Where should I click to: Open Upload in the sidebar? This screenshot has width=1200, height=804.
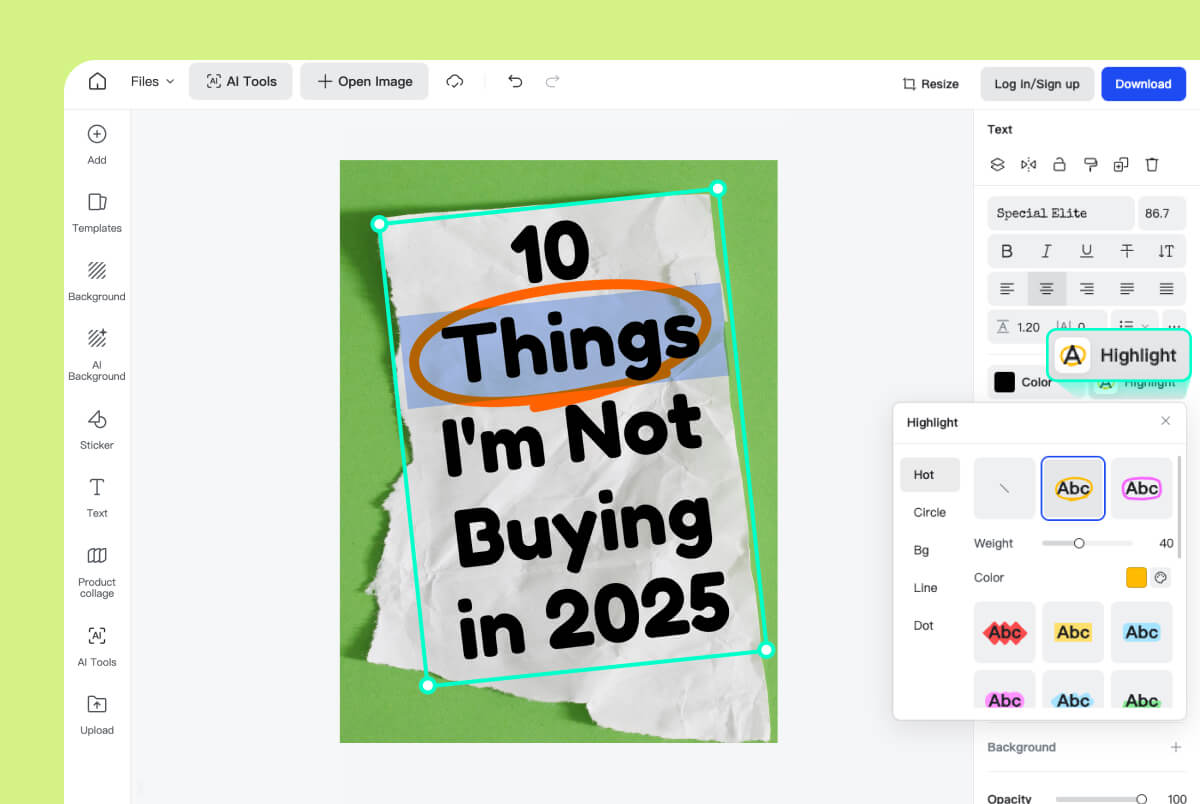click(97, 715)
